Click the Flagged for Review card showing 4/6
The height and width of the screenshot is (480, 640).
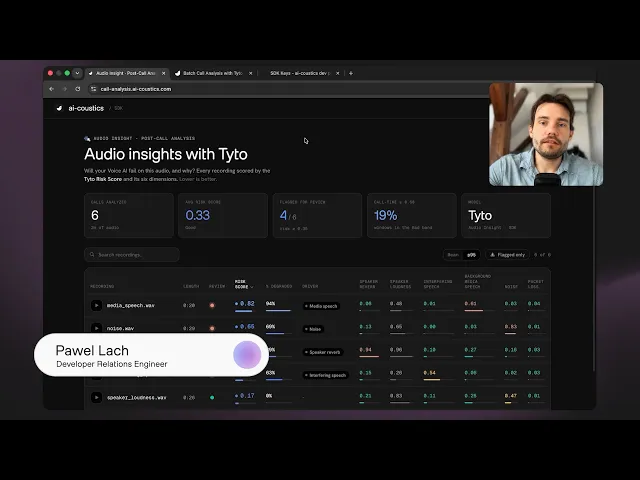[317, 216]
